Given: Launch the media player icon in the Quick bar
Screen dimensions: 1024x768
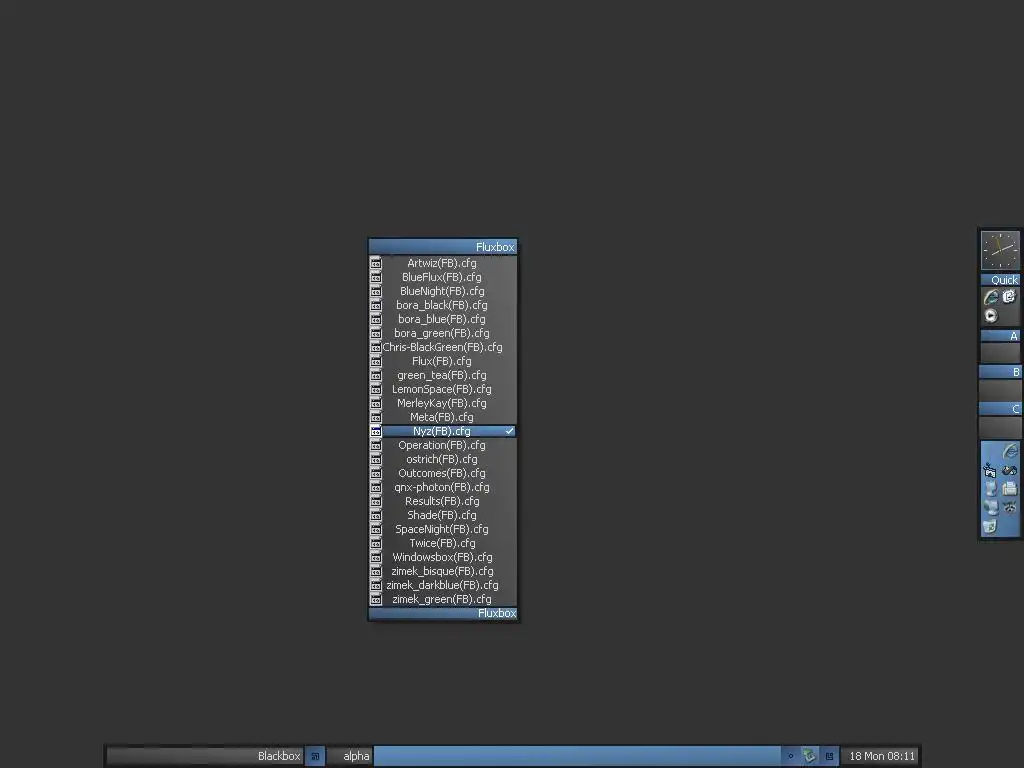Looking at the screenshot, I should coord(991,316).
